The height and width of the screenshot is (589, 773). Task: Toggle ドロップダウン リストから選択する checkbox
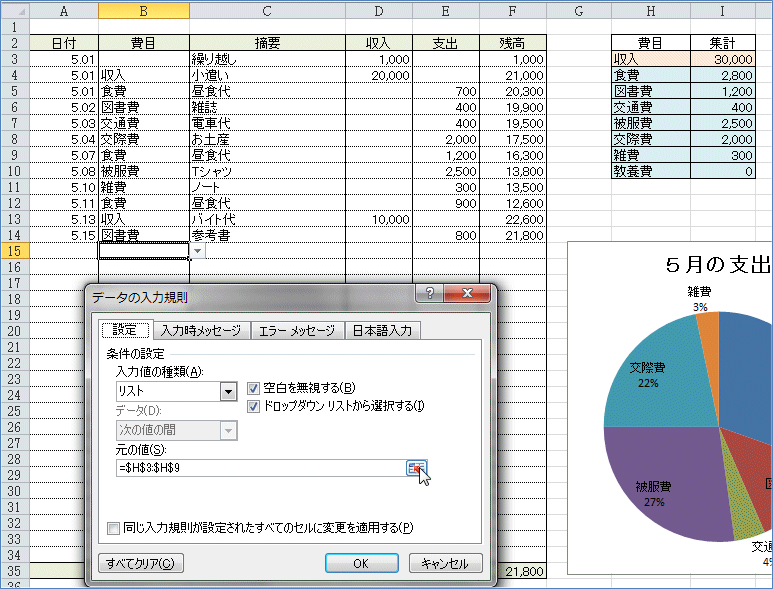click(x=253, y=407)
